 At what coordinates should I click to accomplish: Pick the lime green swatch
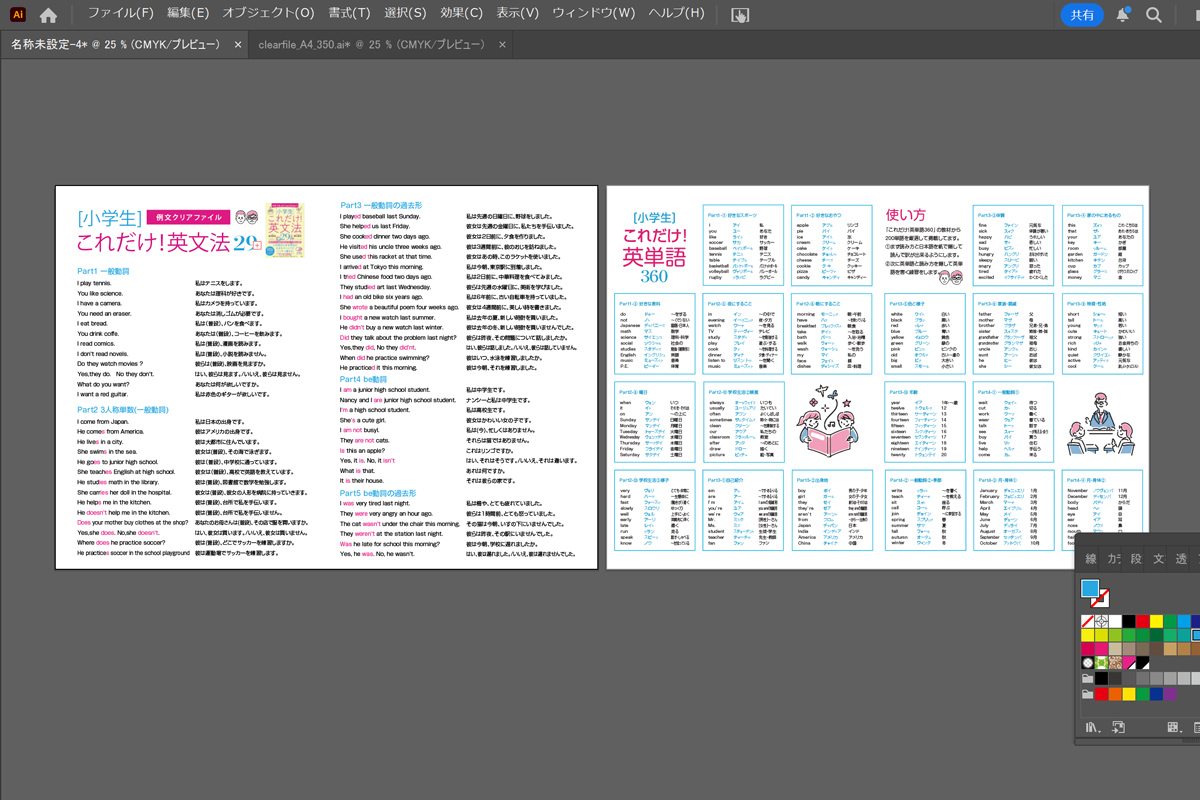(1115, 635)
